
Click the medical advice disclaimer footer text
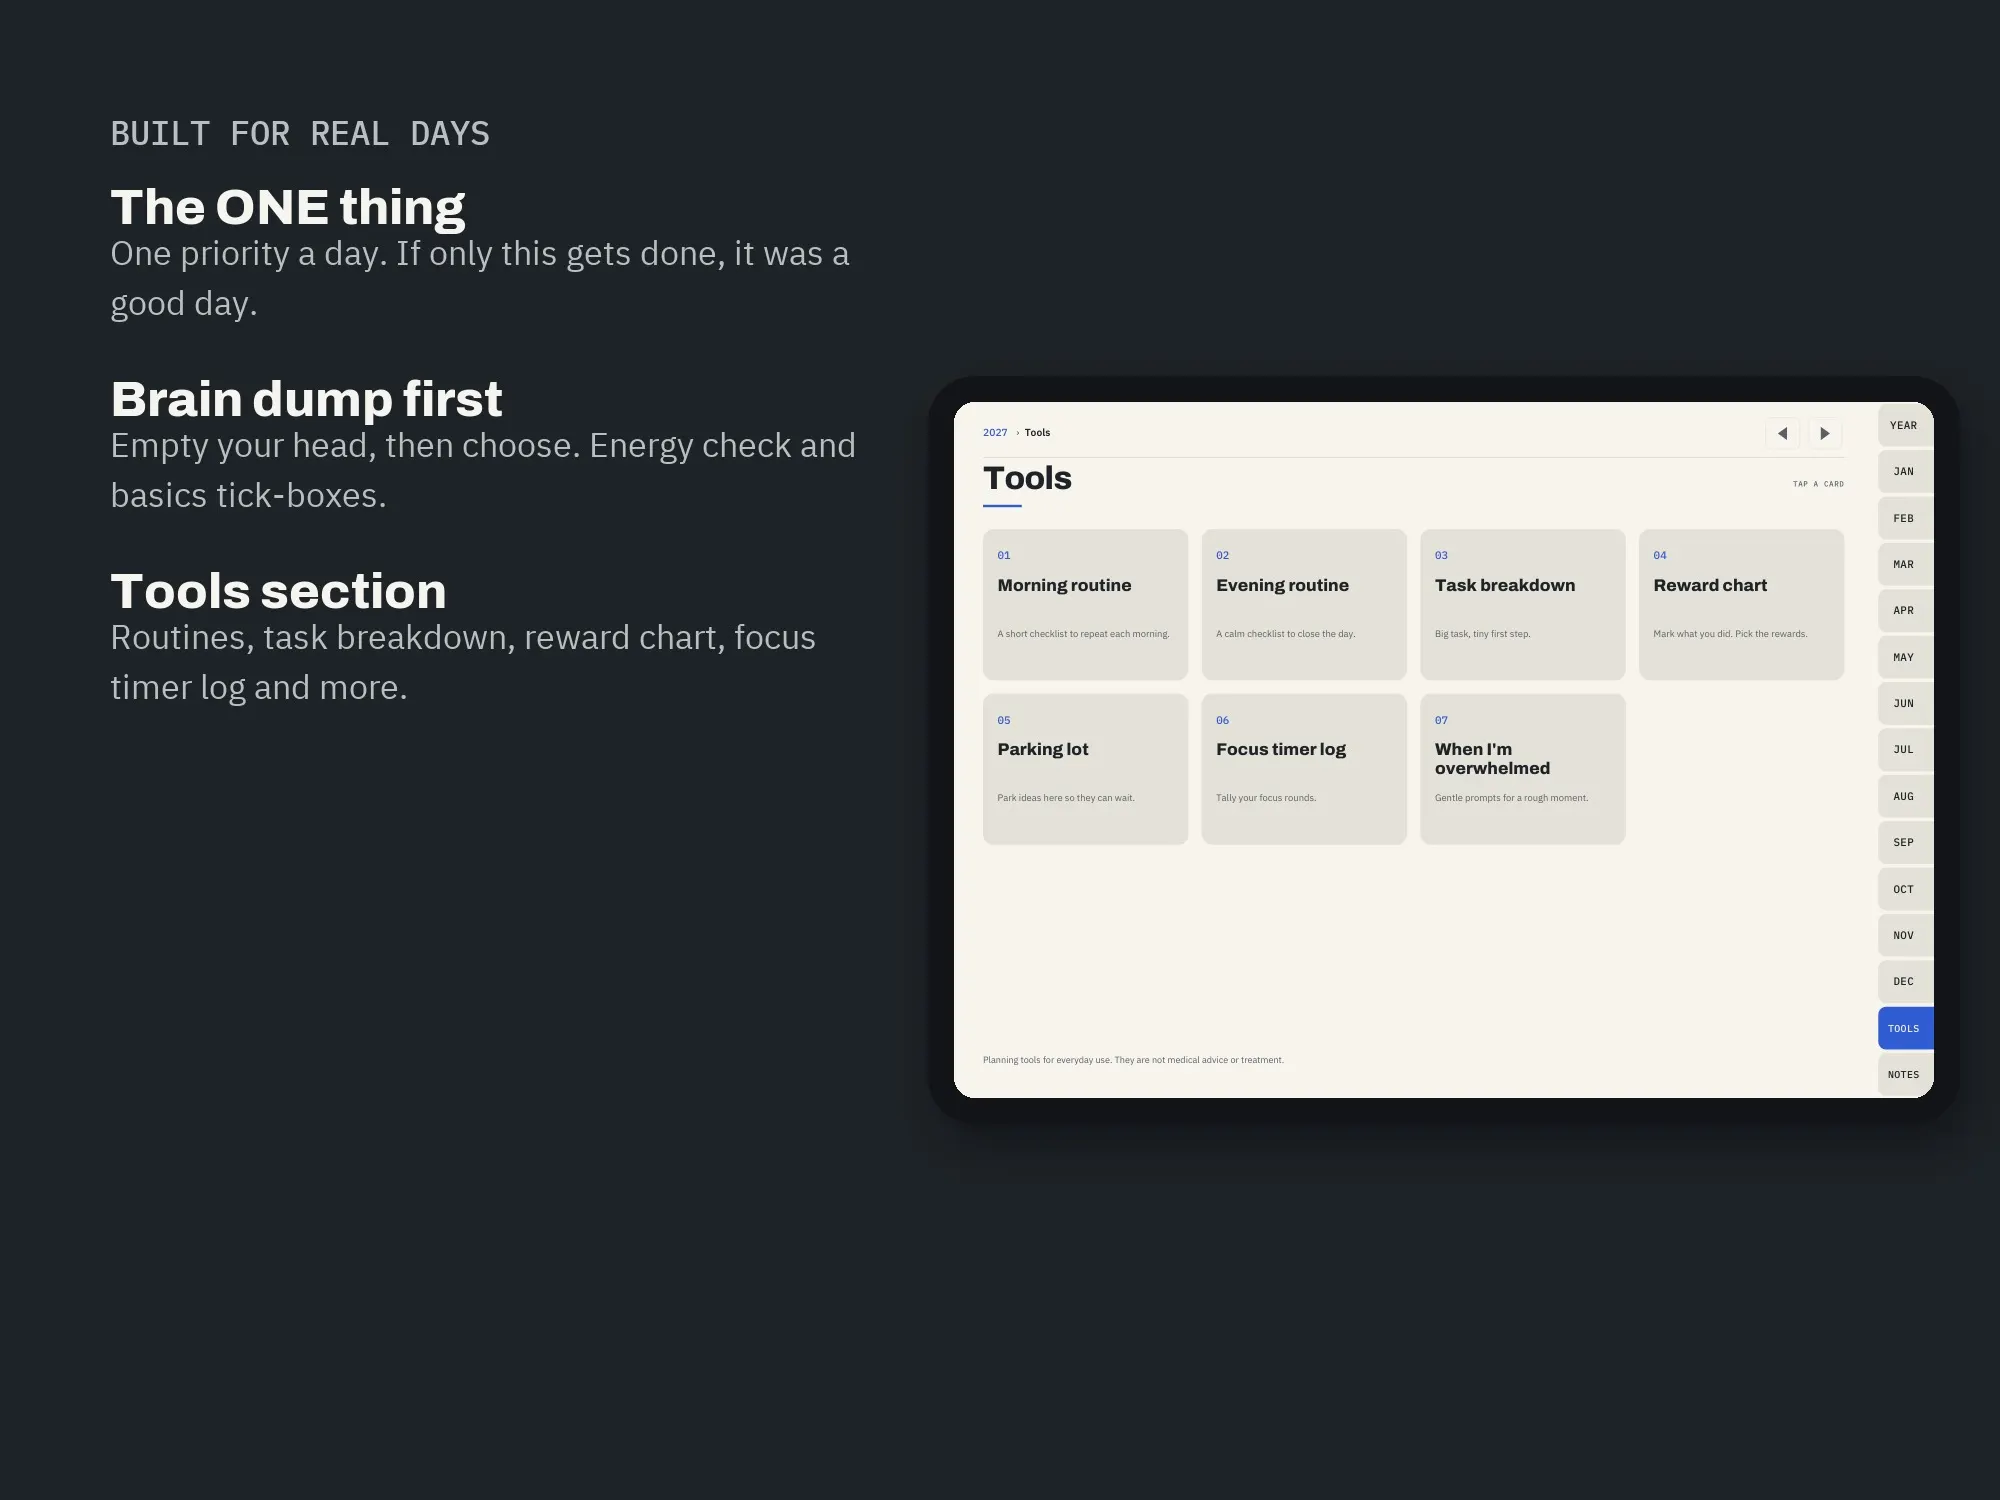coord(1133,1060)
